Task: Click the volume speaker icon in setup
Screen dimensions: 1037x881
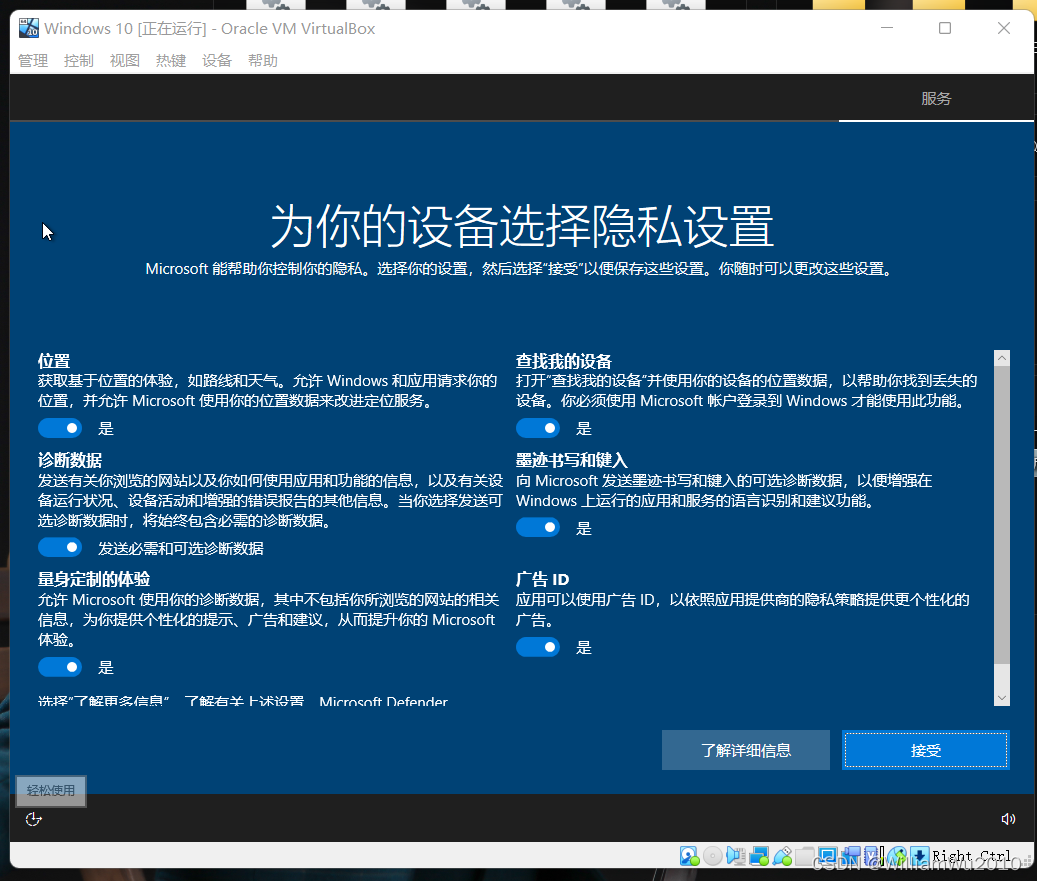Action: point(1008,819)
